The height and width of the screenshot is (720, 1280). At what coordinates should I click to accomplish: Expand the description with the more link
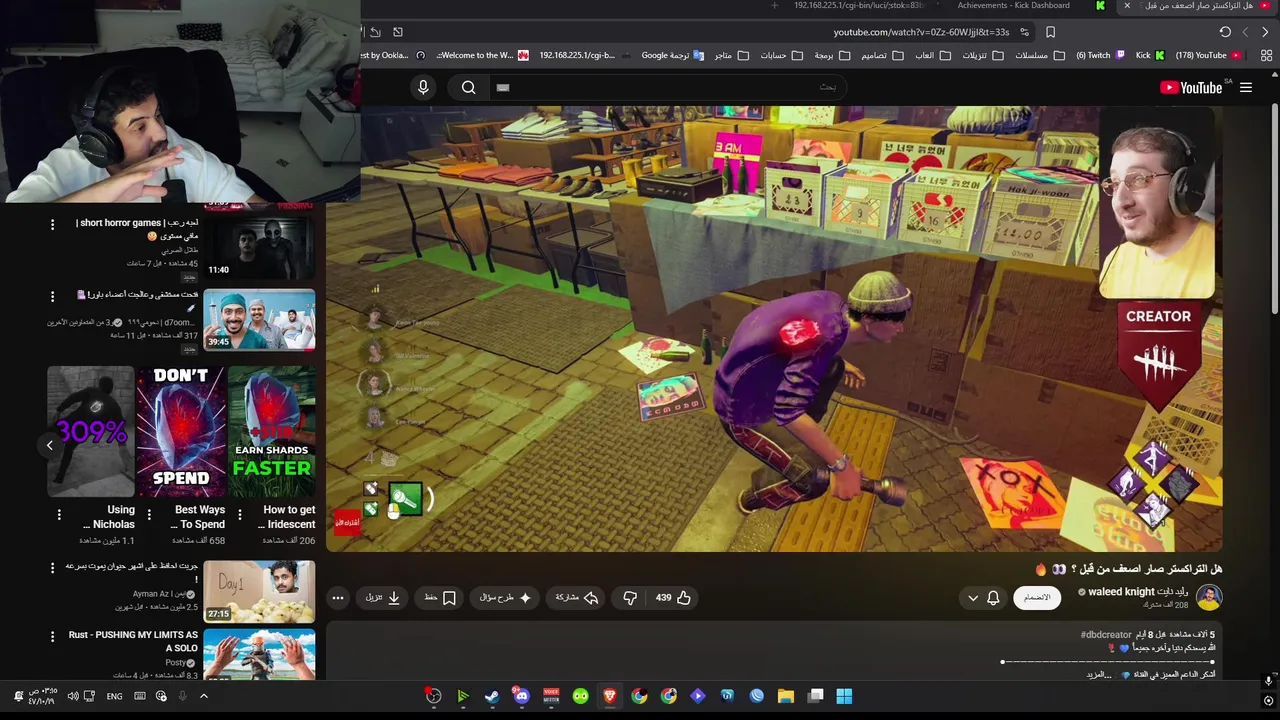1100,675
